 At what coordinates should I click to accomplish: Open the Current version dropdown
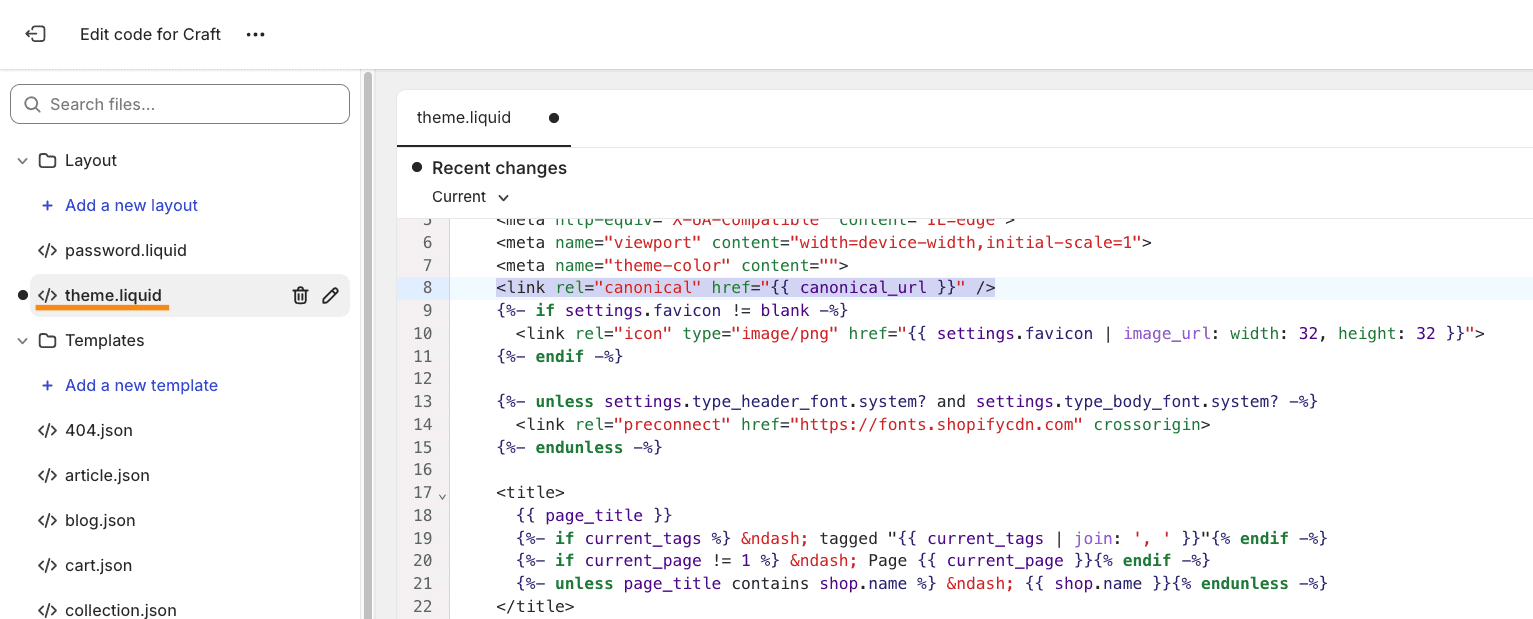point(470,196)
